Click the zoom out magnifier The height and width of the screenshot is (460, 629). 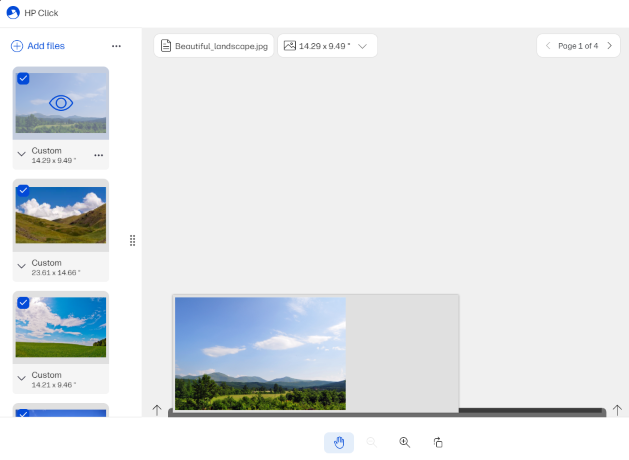(372, 442)
